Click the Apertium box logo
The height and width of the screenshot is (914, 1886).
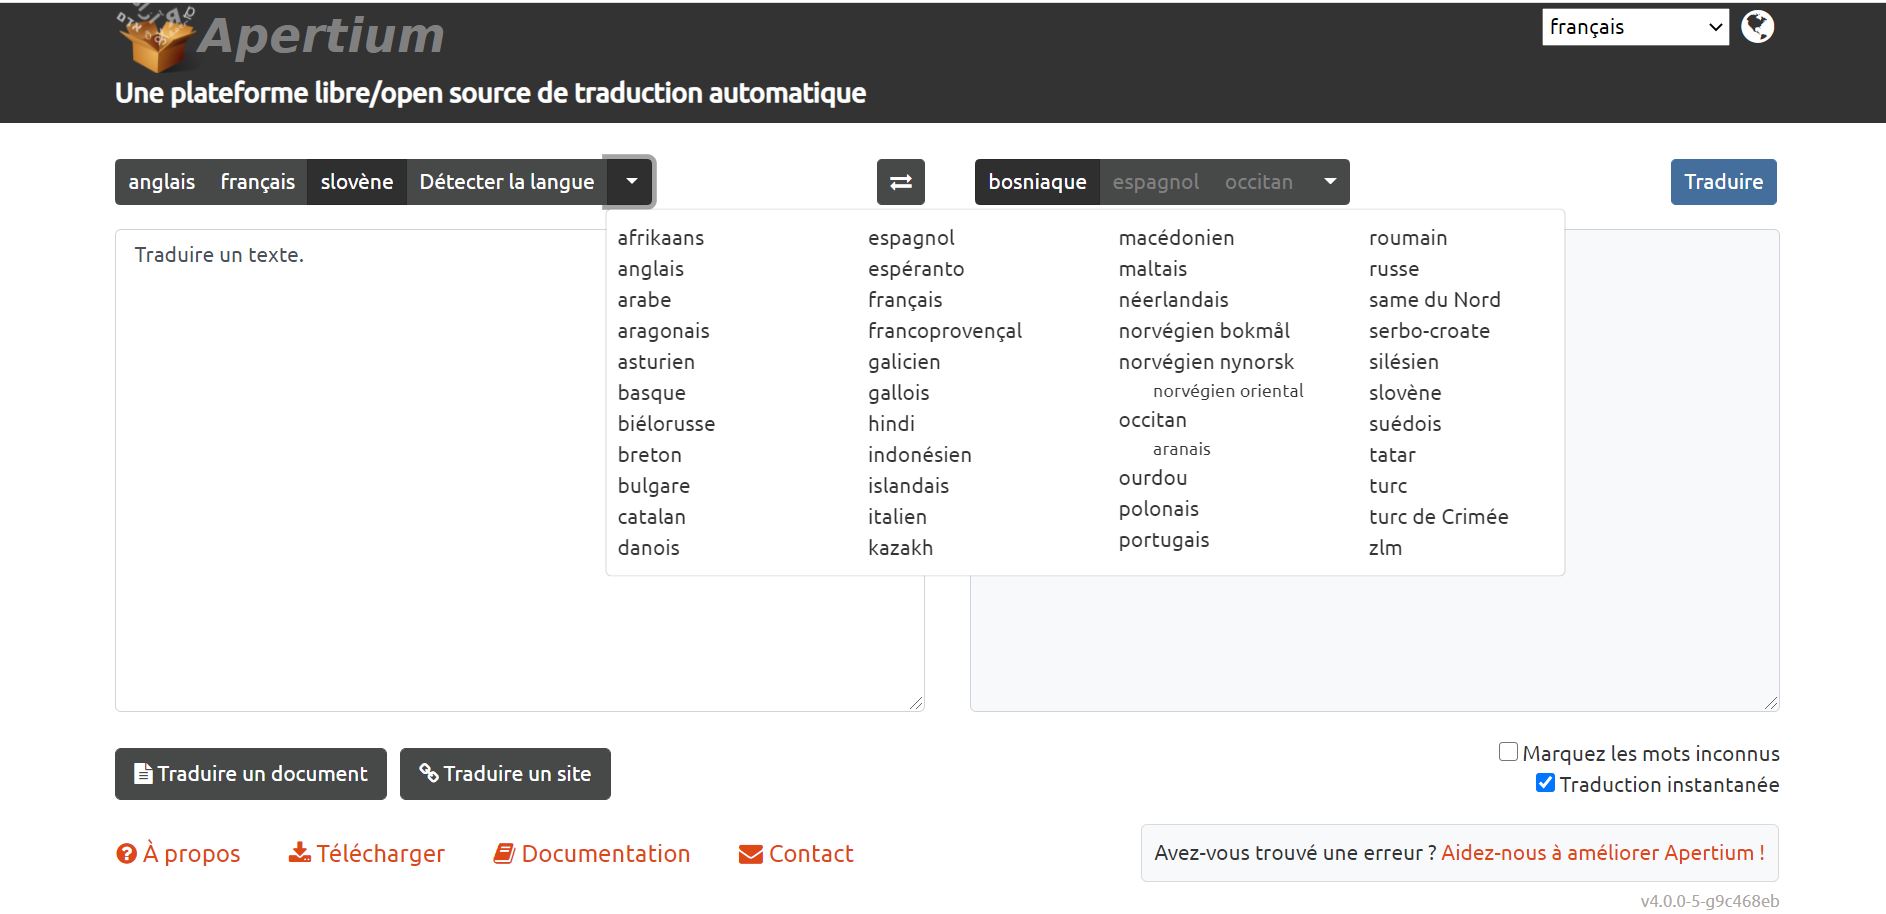click(155, 40)
